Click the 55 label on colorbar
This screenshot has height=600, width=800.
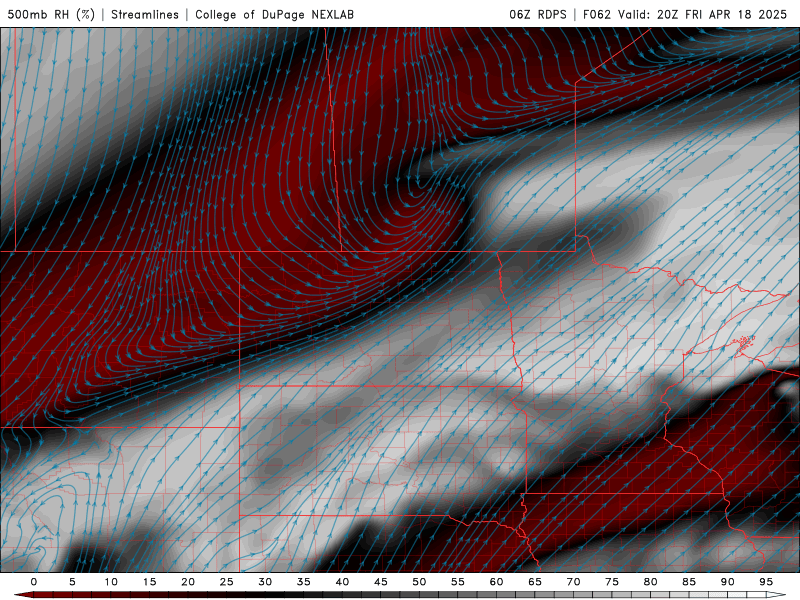458,582
